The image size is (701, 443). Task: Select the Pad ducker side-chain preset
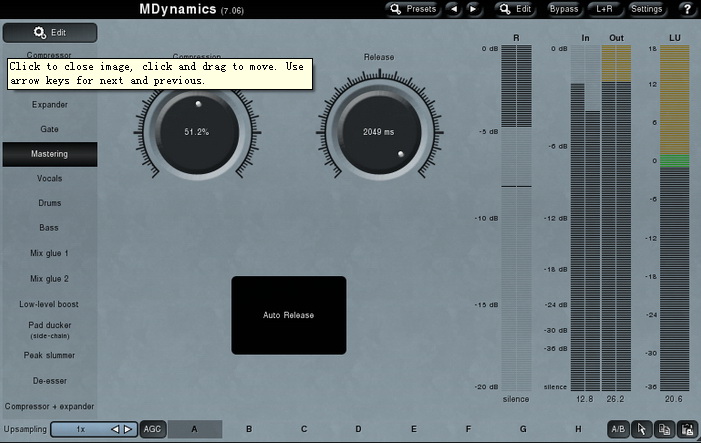[x=50, y=330]
